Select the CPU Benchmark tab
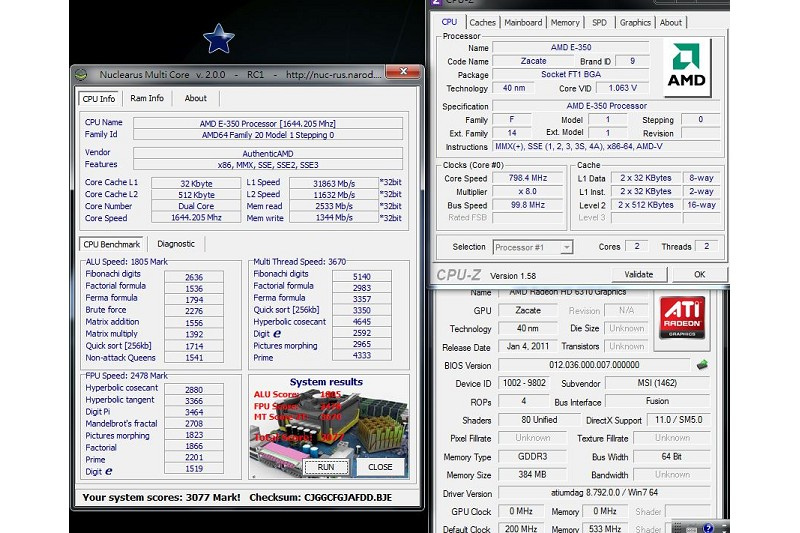This screenshot has height=533, width=800. [112, 244]
